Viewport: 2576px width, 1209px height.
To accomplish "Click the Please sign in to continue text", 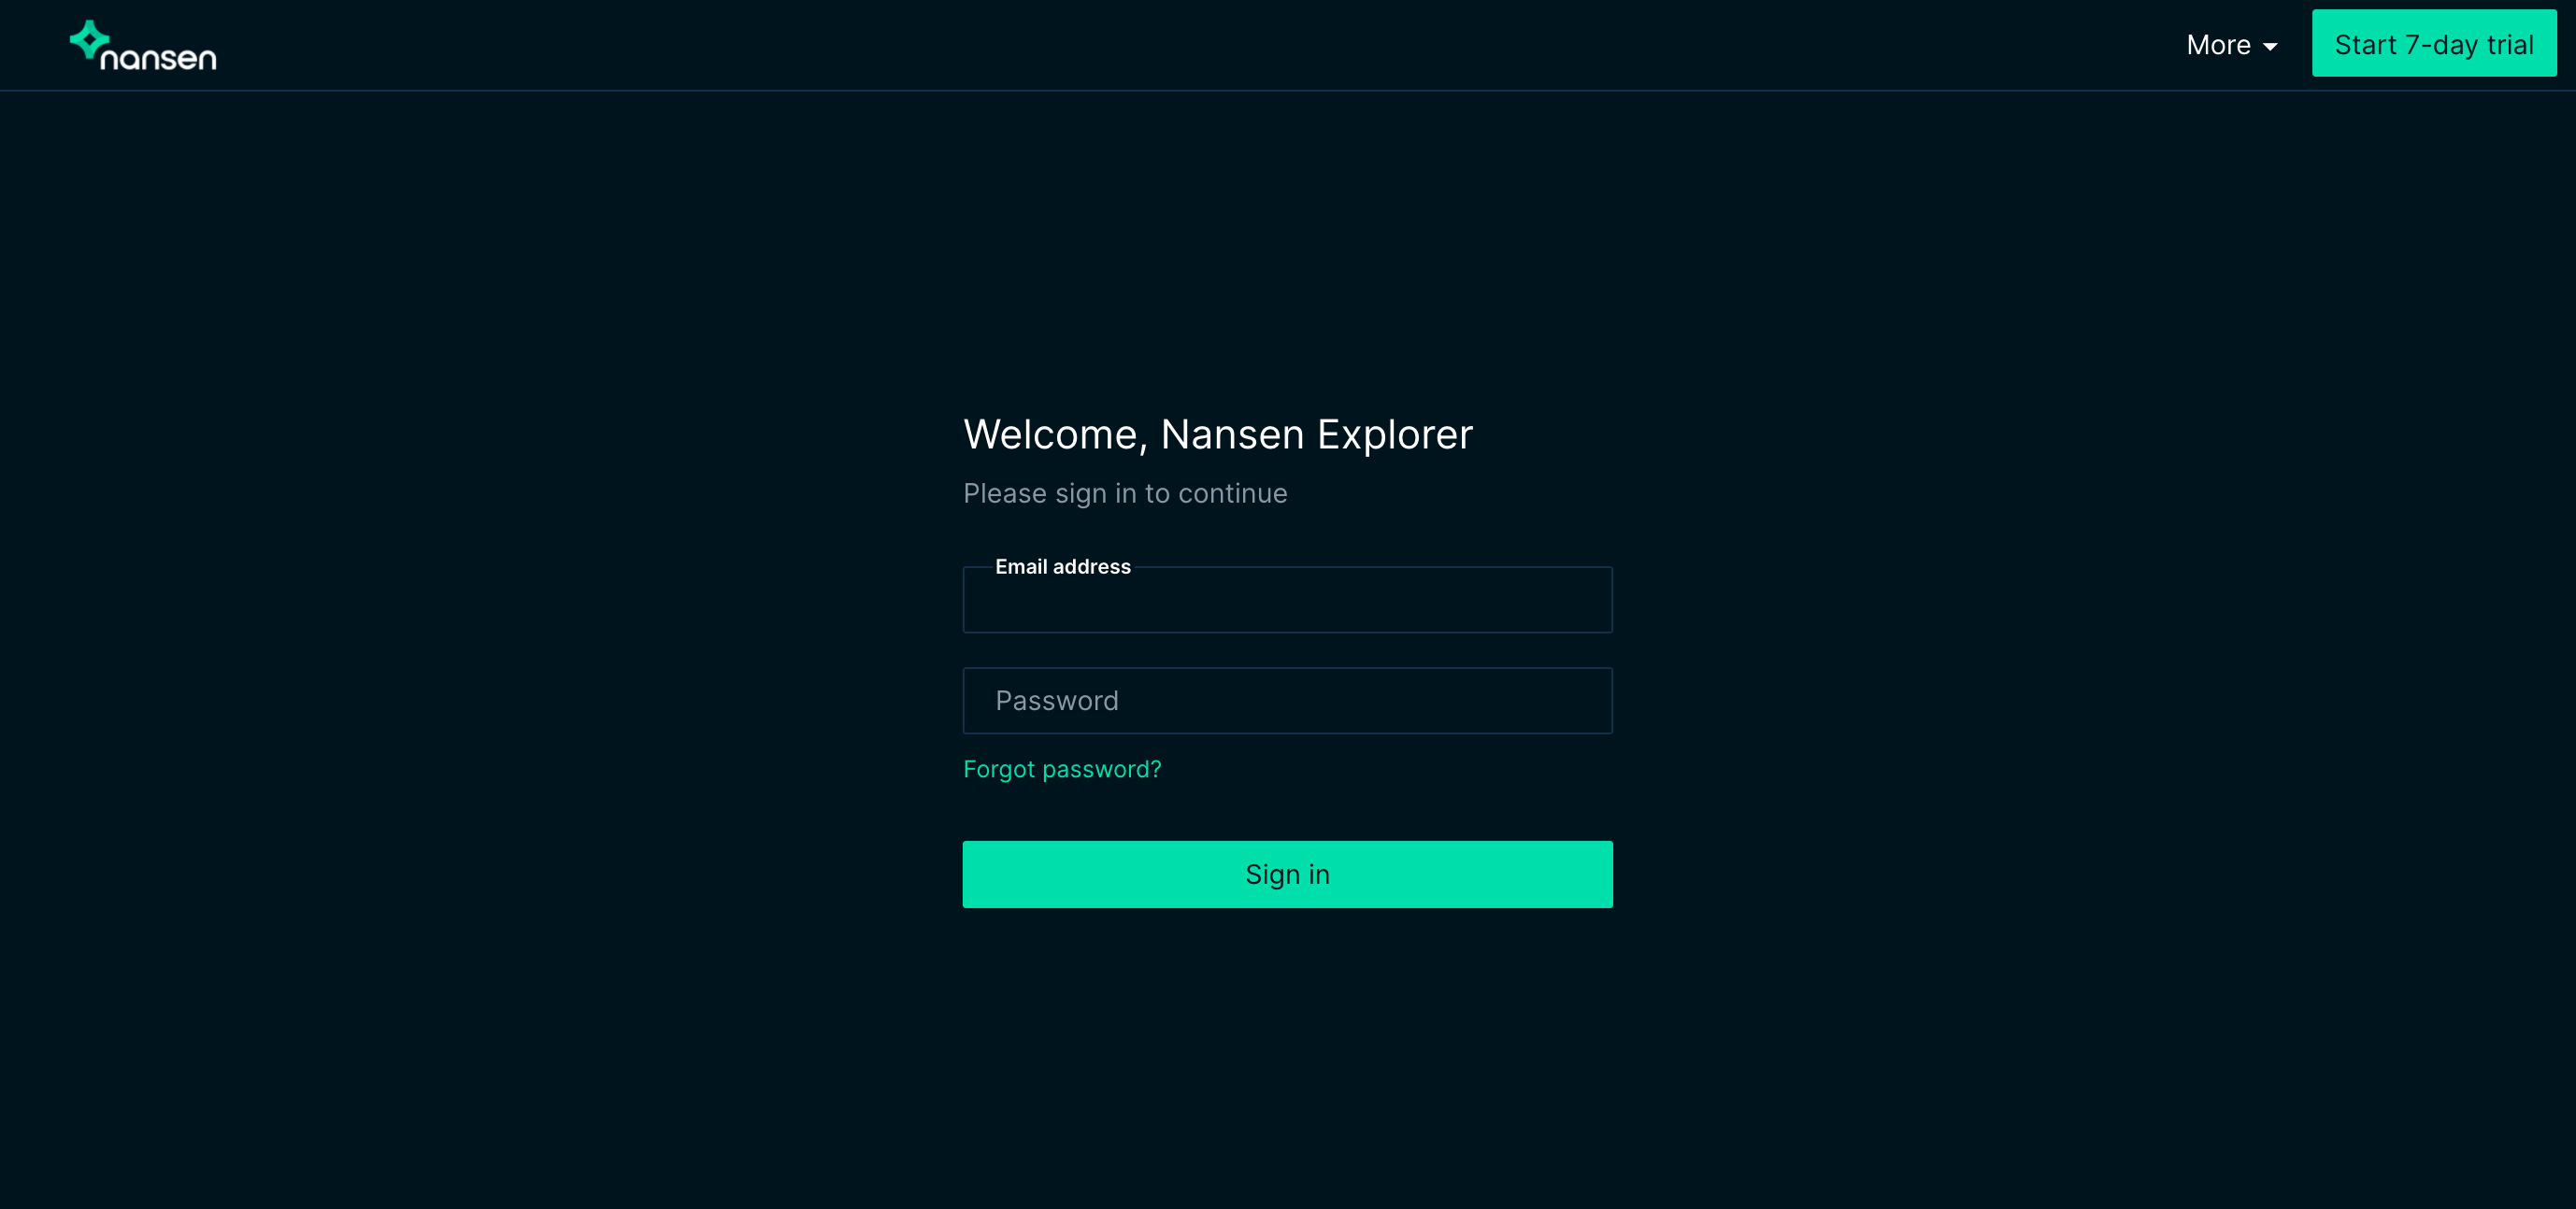I will tap(1124, 493).
